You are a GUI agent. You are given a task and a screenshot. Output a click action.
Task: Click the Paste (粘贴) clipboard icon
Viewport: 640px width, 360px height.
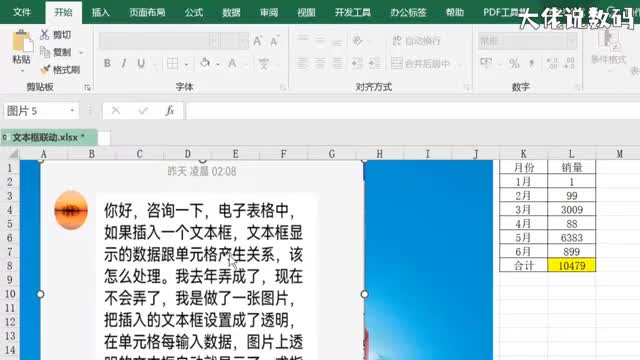click(x=21, y=41)
